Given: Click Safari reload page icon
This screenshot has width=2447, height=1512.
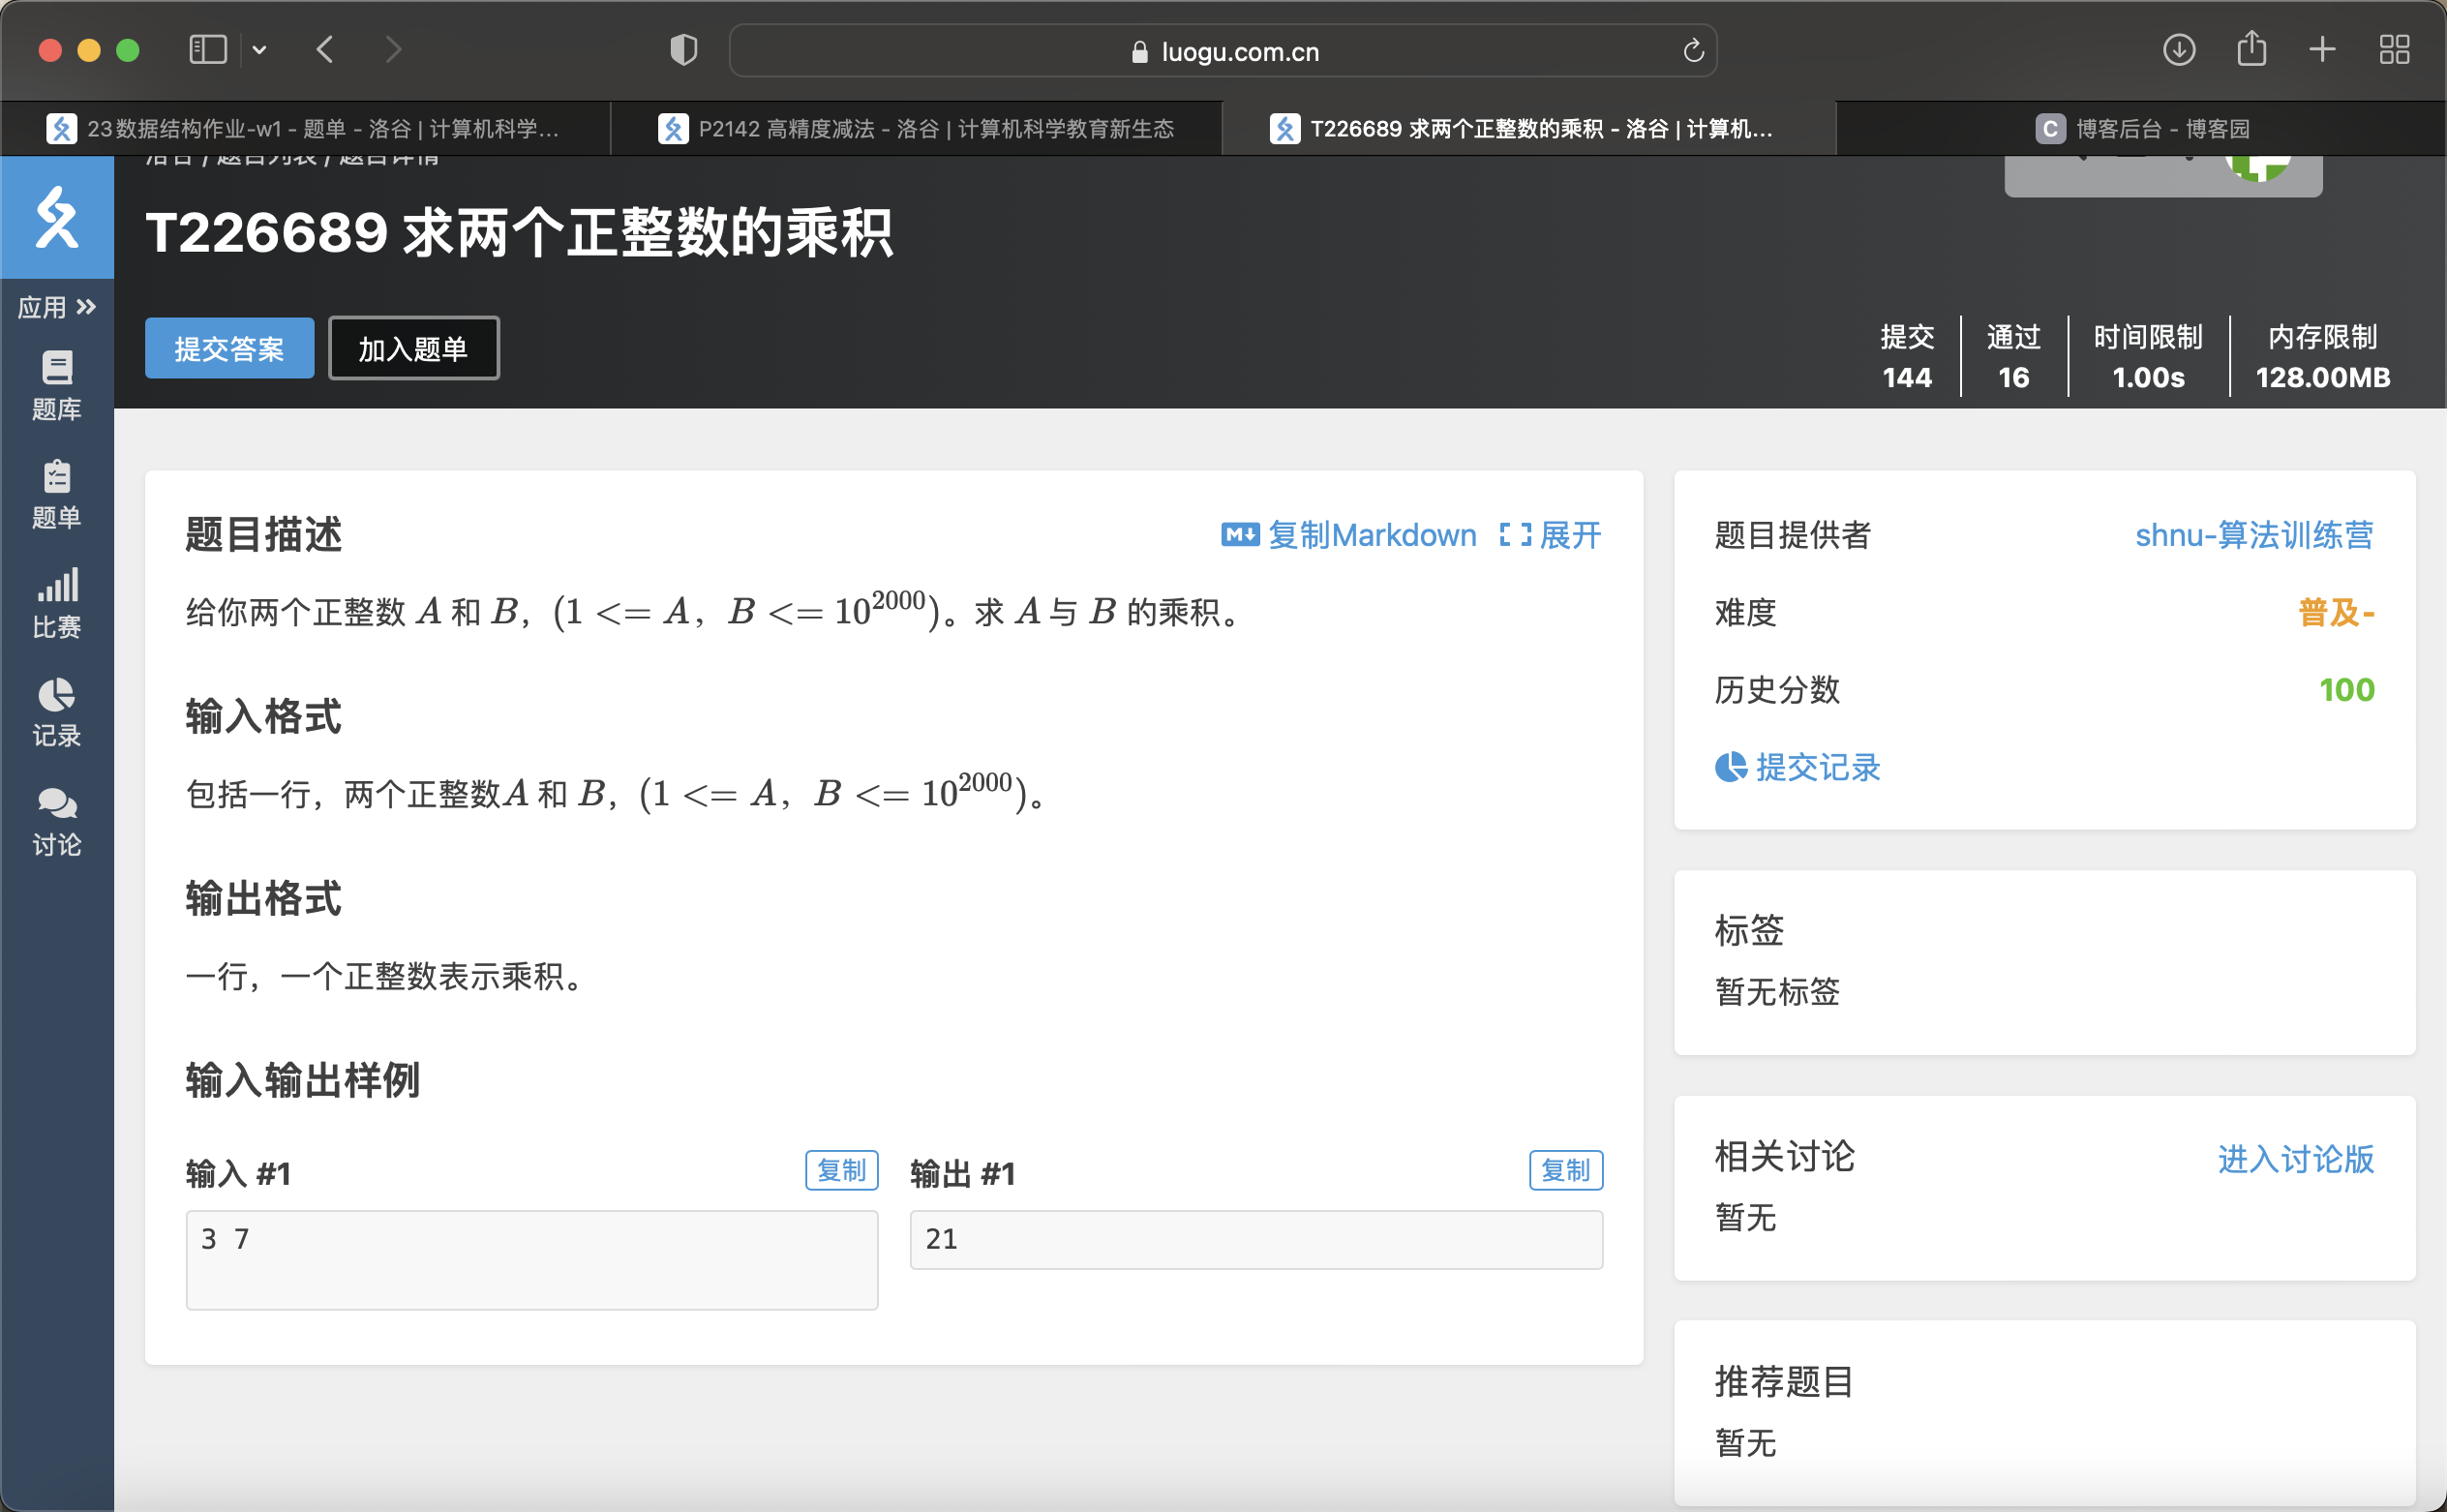Looking at the screenshot, I should 1692,51.
